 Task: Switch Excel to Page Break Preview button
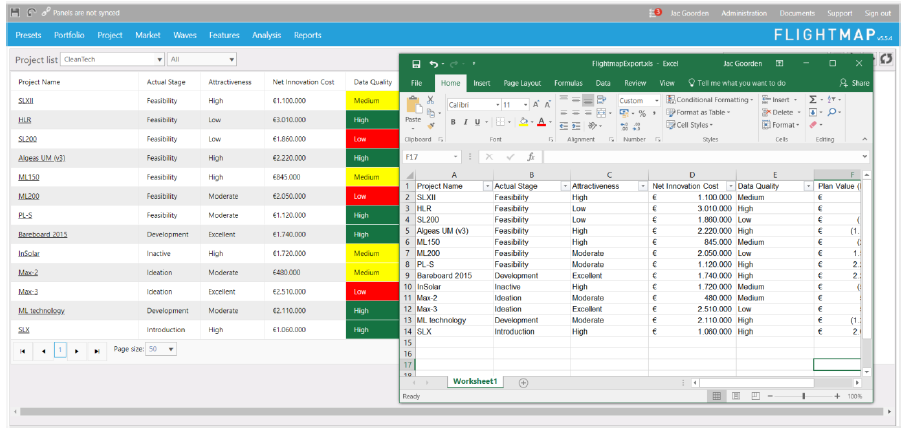coord(755,396)
